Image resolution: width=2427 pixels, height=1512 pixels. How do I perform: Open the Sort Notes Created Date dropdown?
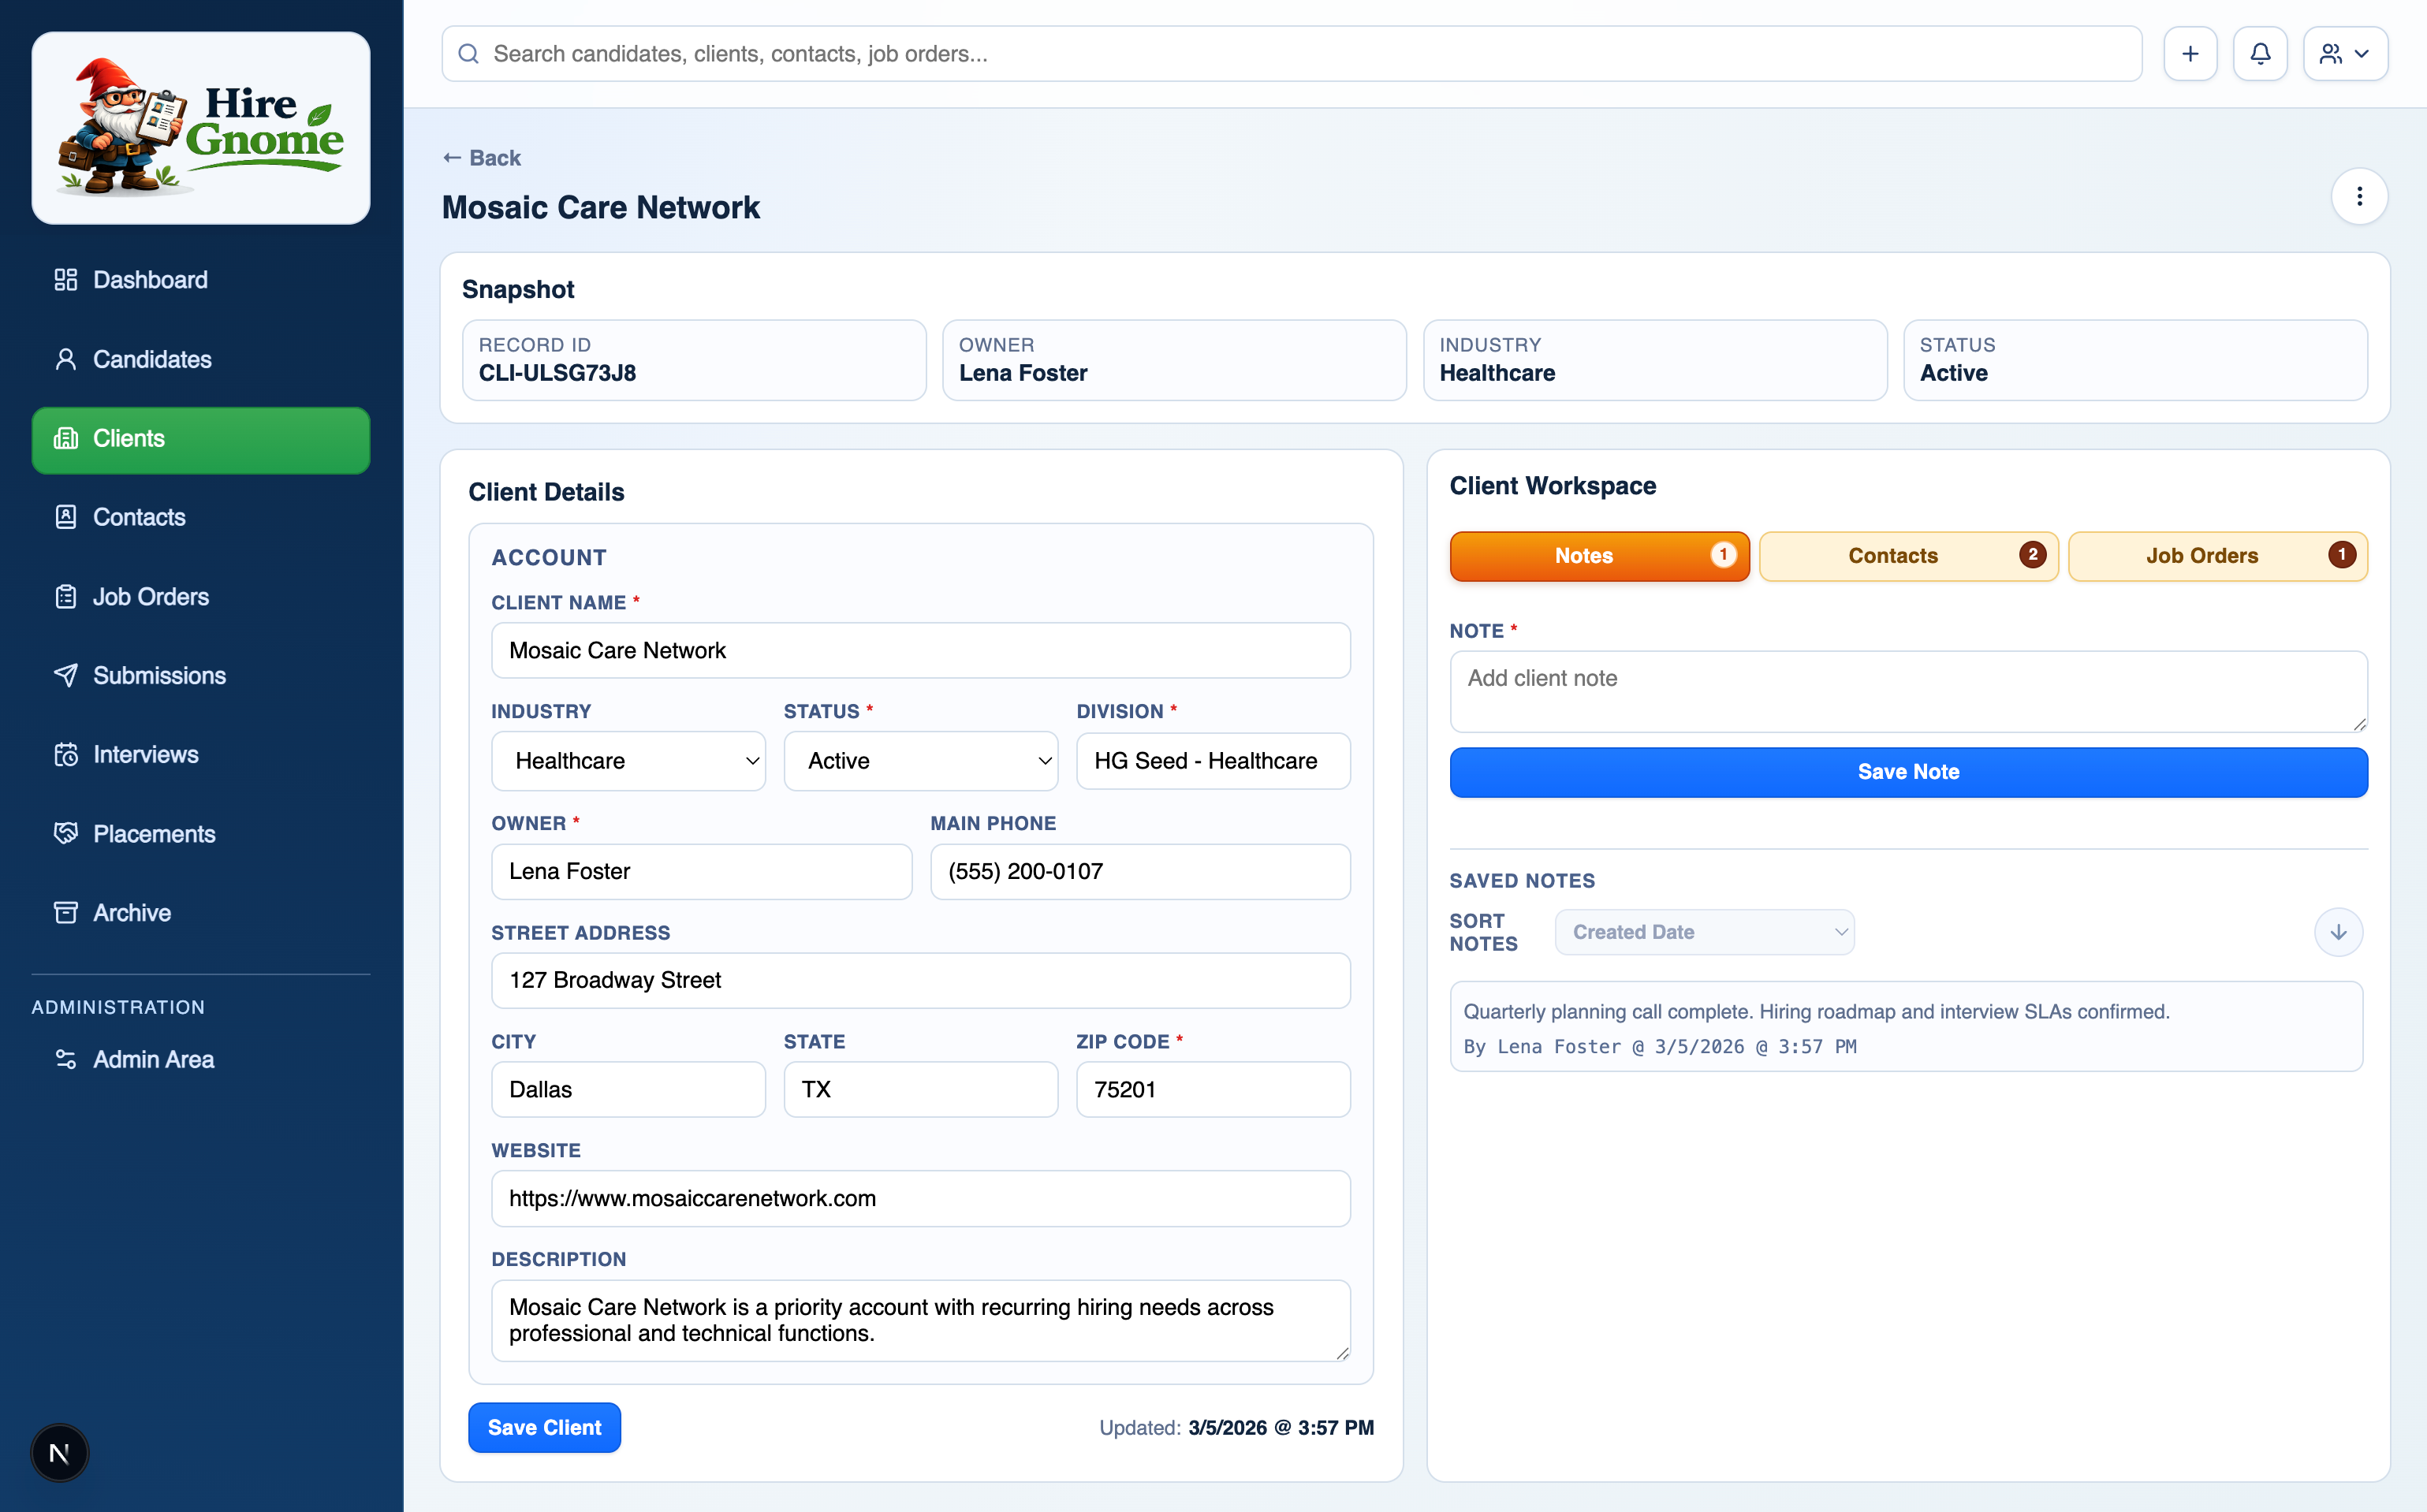click(x=1703, y=932)
